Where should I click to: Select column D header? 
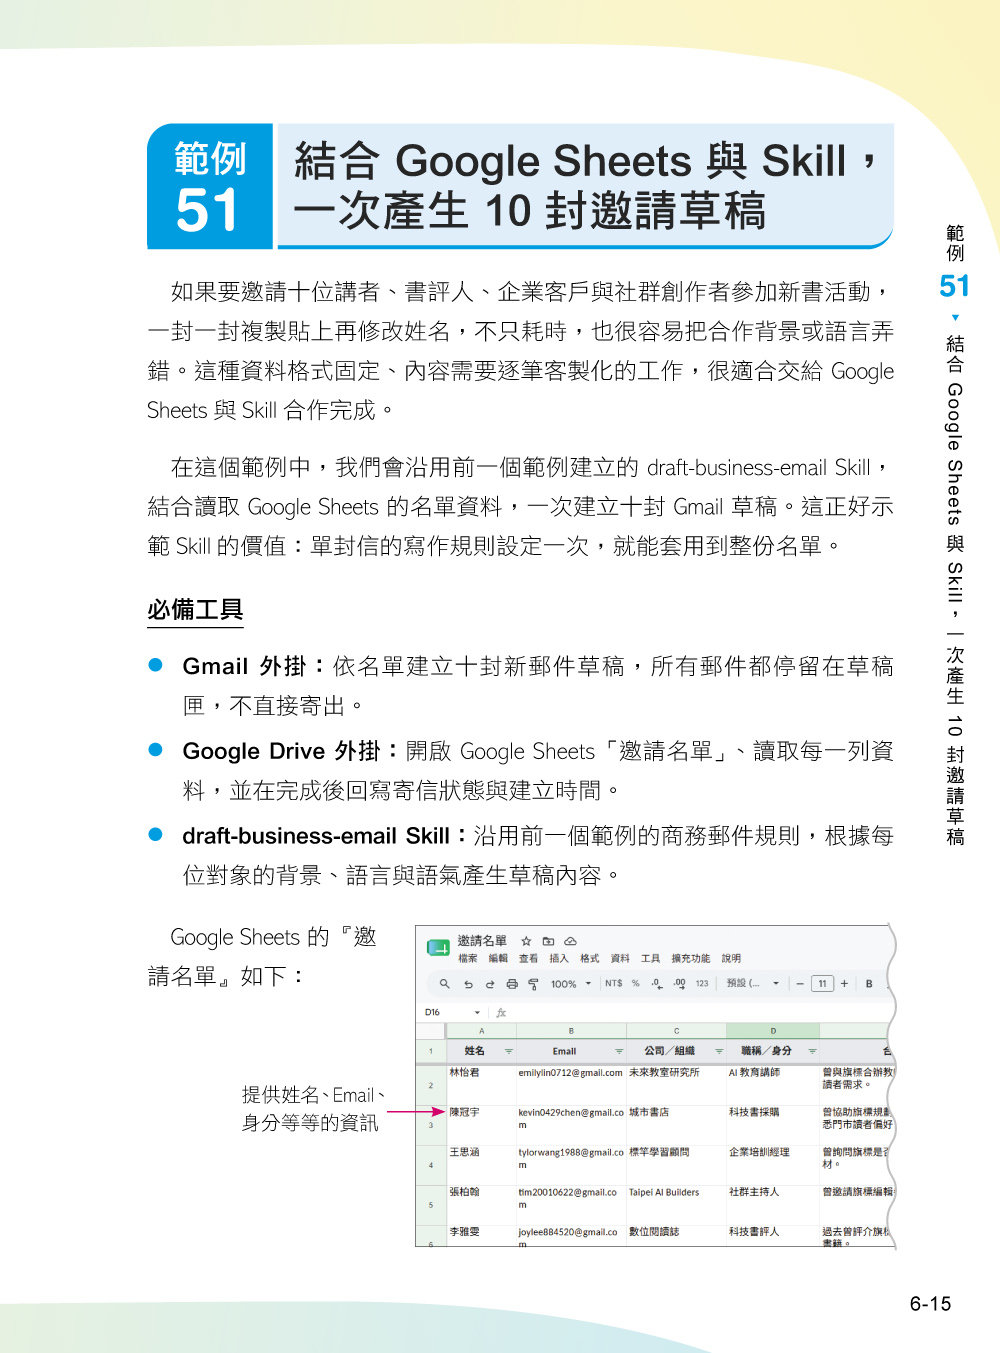[773, 1031]
